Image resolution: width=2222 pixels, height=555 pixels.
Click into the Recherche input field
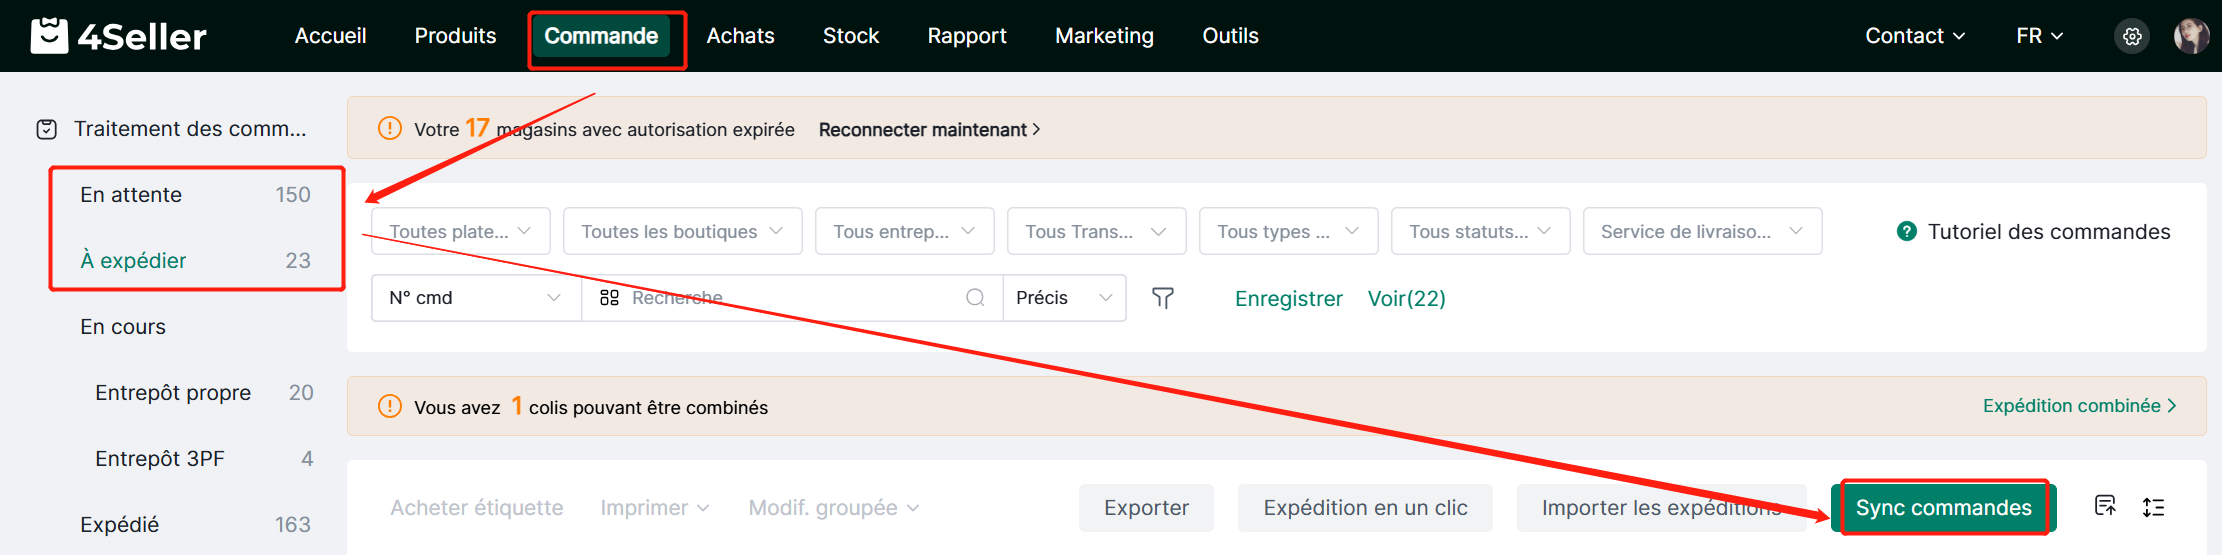tap(790, 298)
